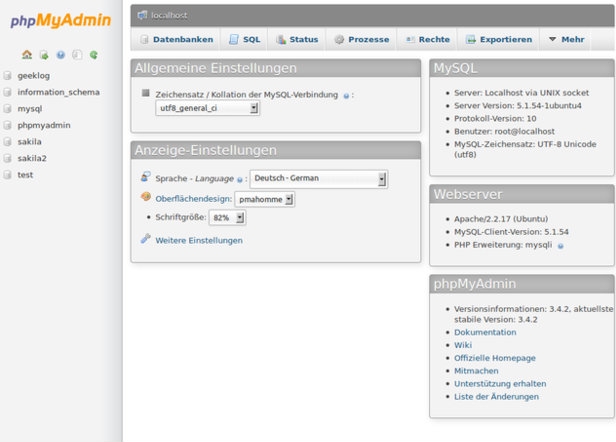Switch to the Exportieren tab
Viewport: 616px width, 442px height.
pos(499,39)
